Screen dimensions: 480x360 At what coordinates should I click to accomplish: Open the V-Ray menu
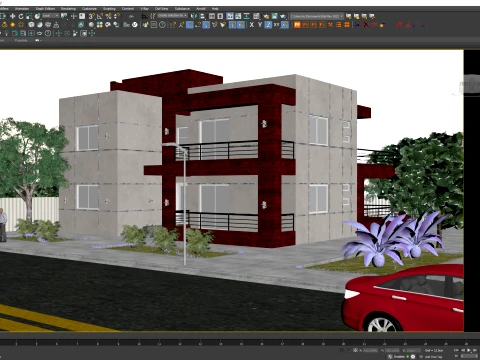144,8
